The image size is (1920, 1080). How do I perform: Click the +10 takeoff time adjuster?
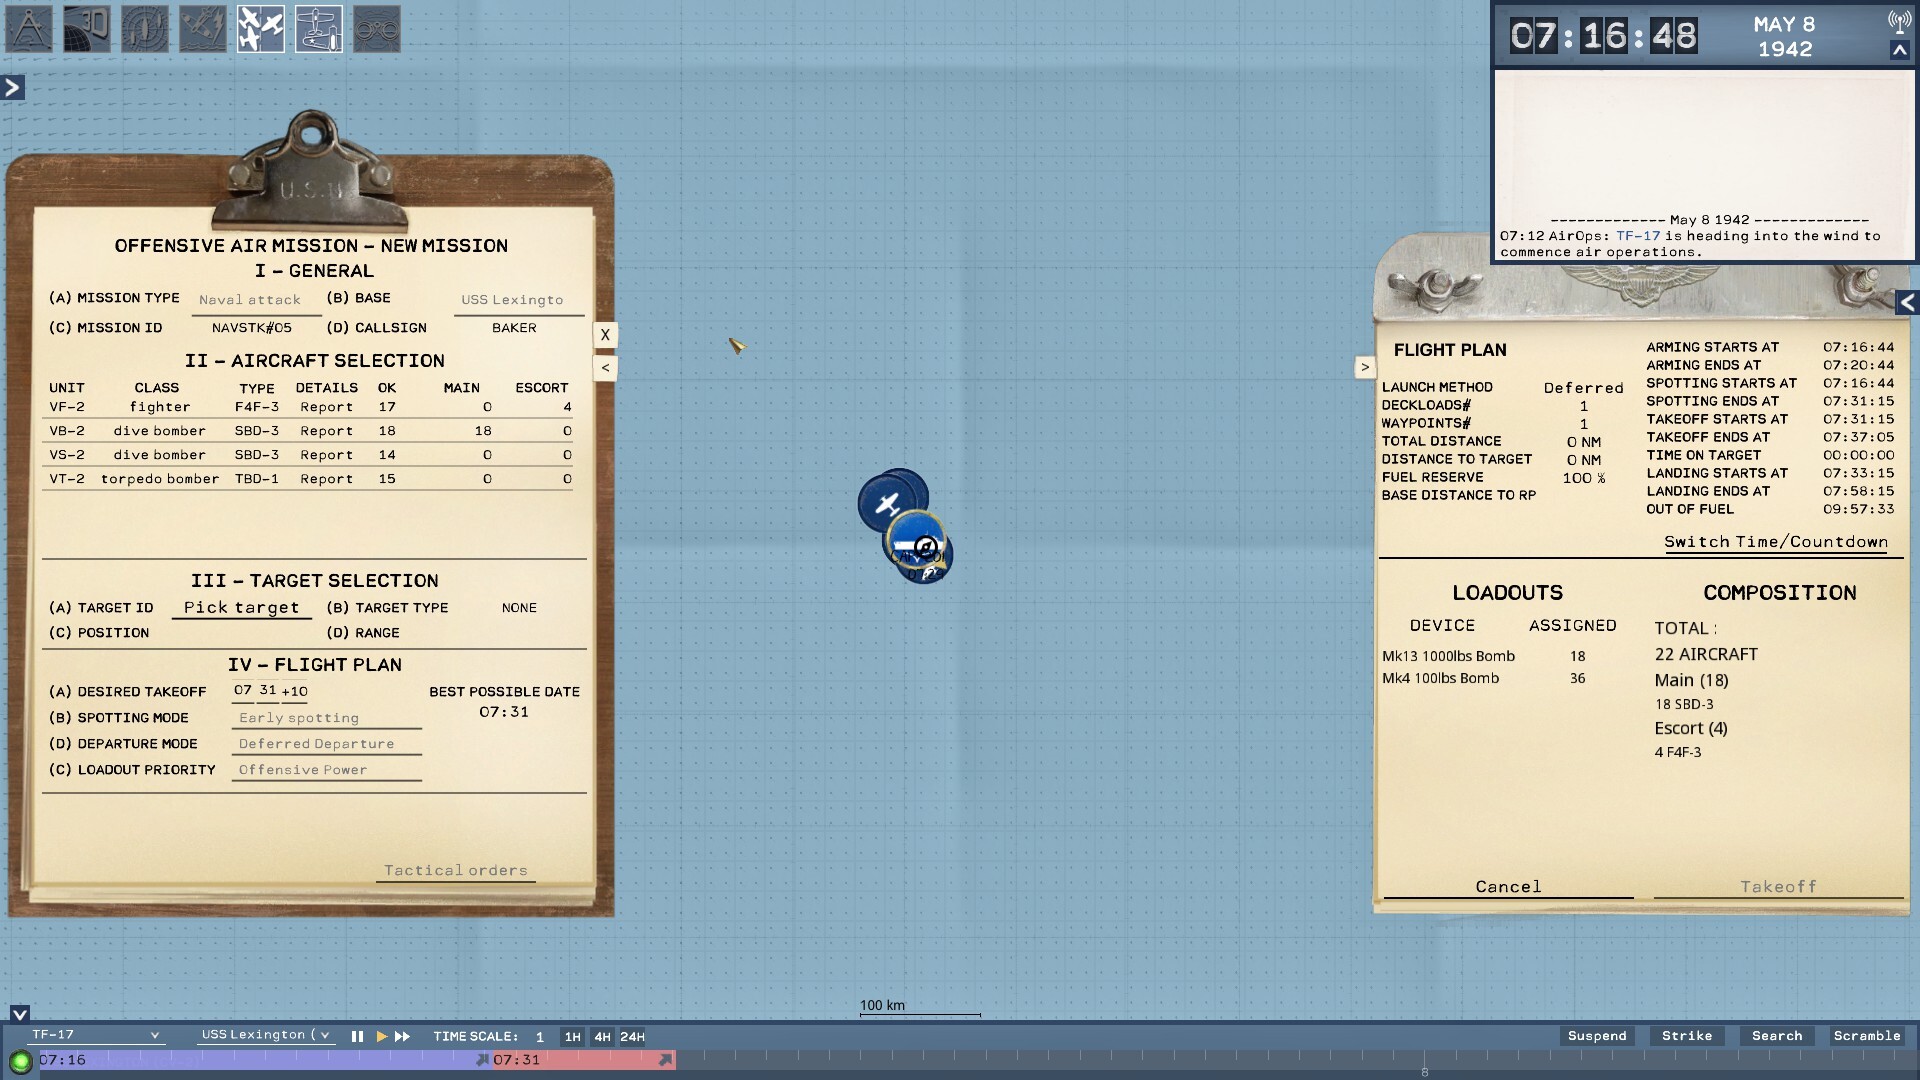point(294,691)
